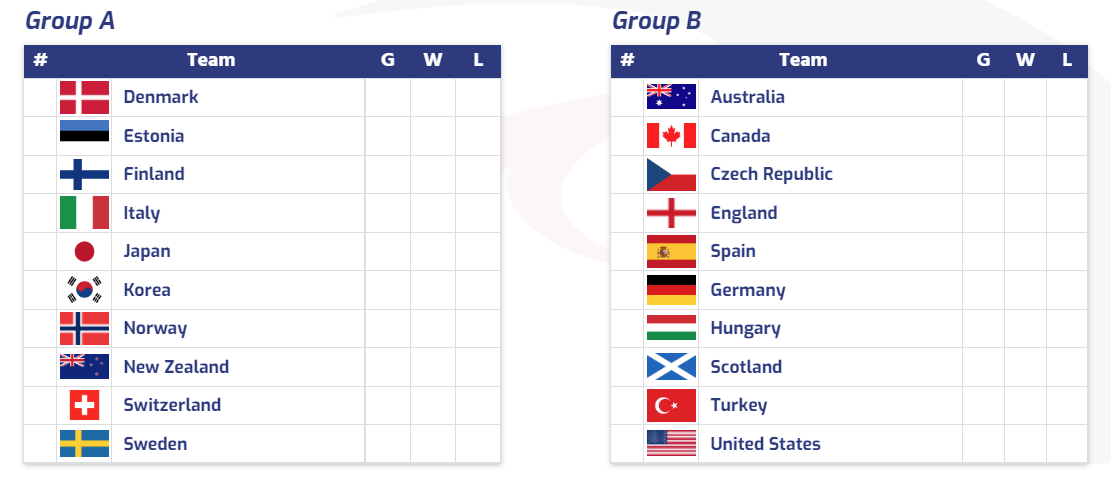Click the Switzerland flag icon
This screenshot has height=488, width=1111.
click(x=84, y=405)
